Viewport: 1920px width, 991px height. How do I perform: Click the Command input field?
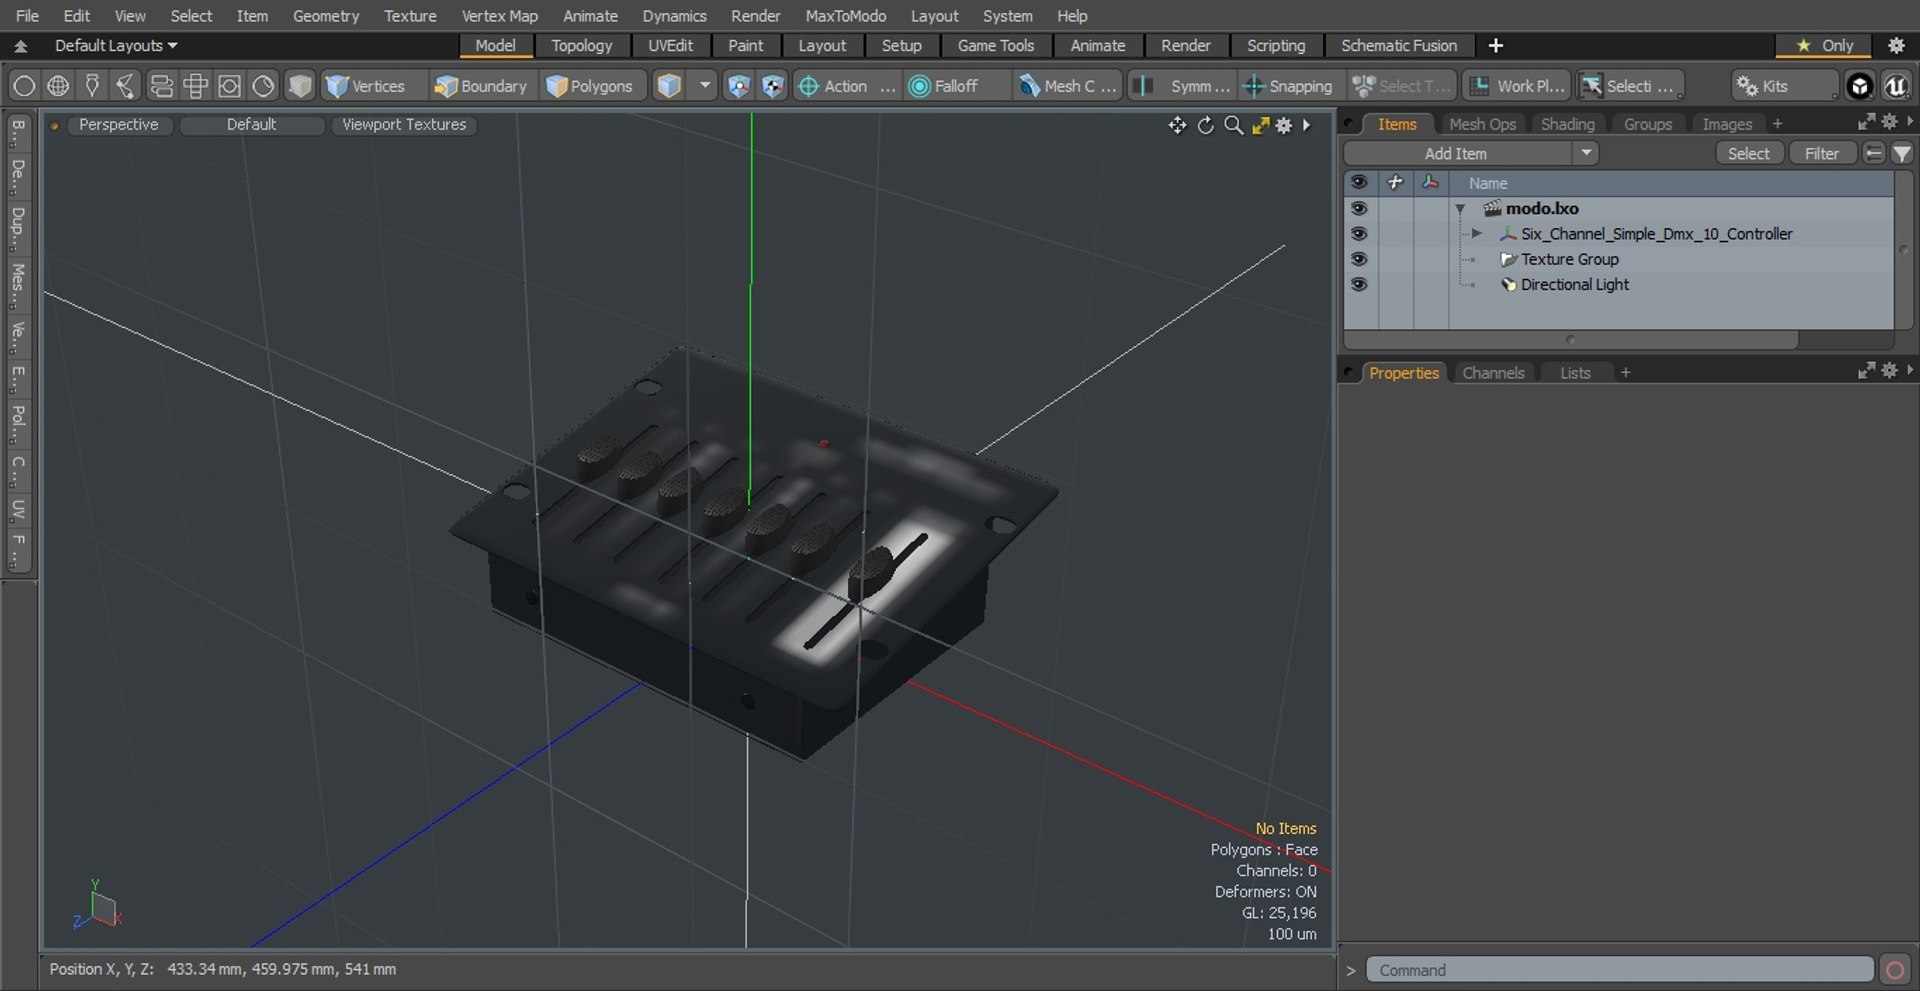[1619, 970]
